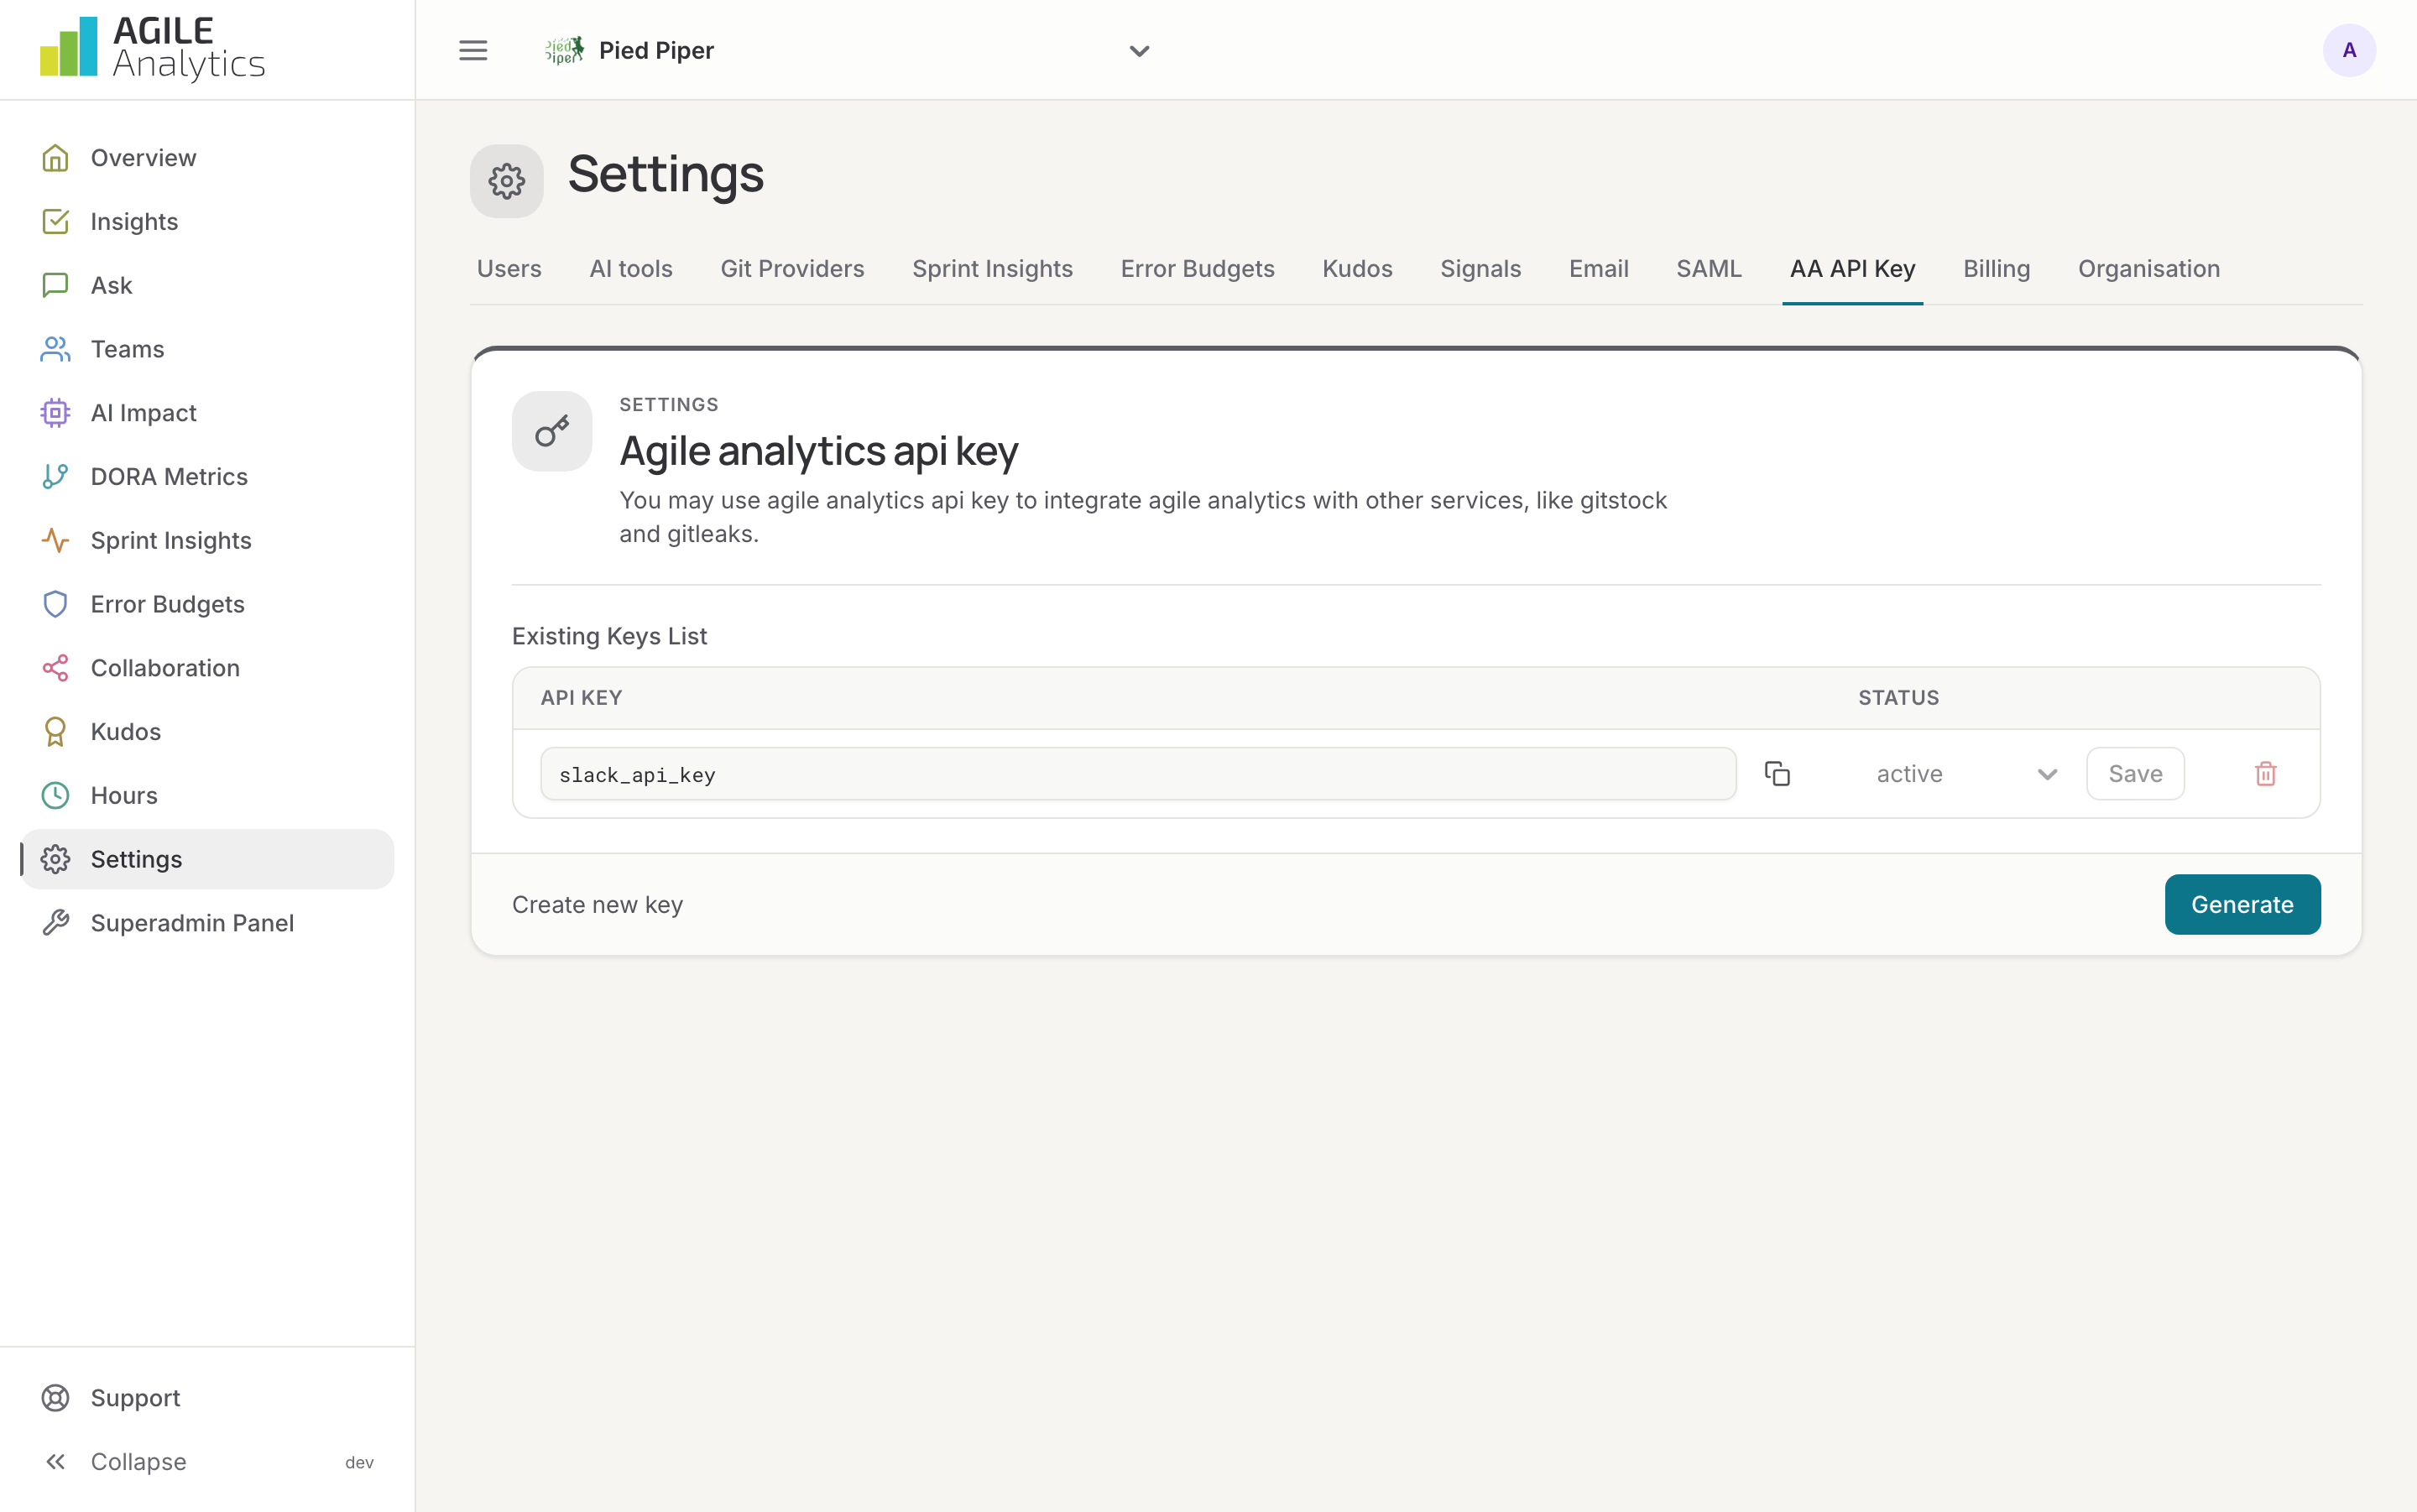Screen dimensions: 2417x1512
Task: Open the Error Budgets settings tab
Action: click(1197, 269)
